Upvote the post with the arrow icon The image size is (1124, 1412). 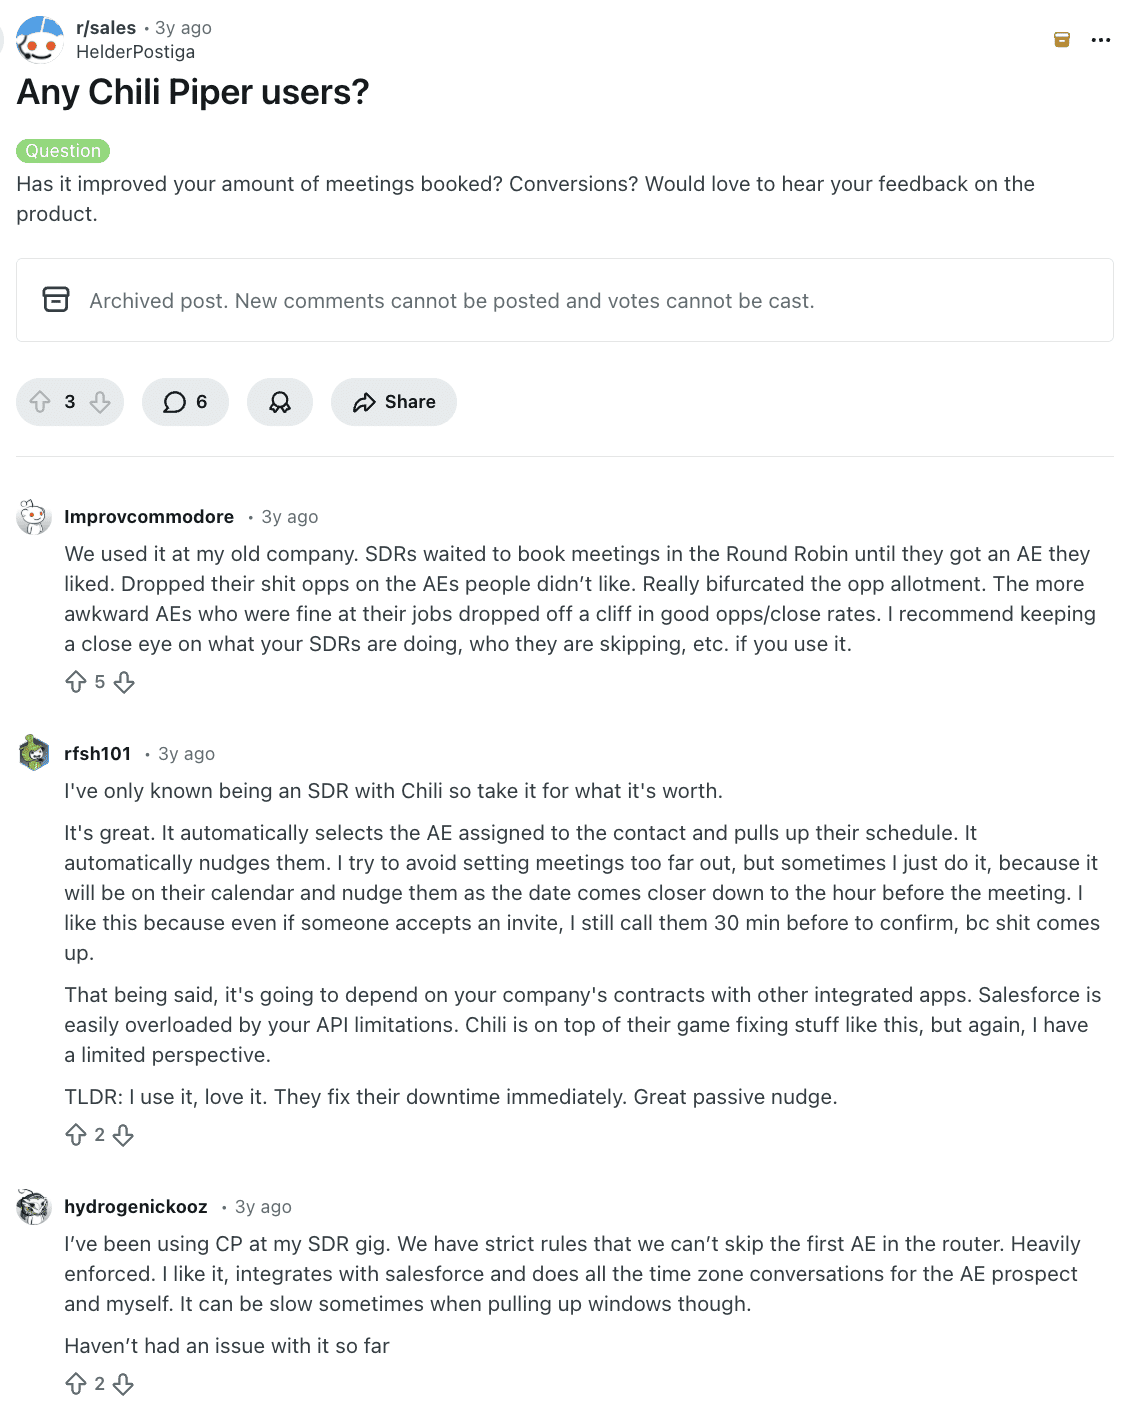click(40, 402)
